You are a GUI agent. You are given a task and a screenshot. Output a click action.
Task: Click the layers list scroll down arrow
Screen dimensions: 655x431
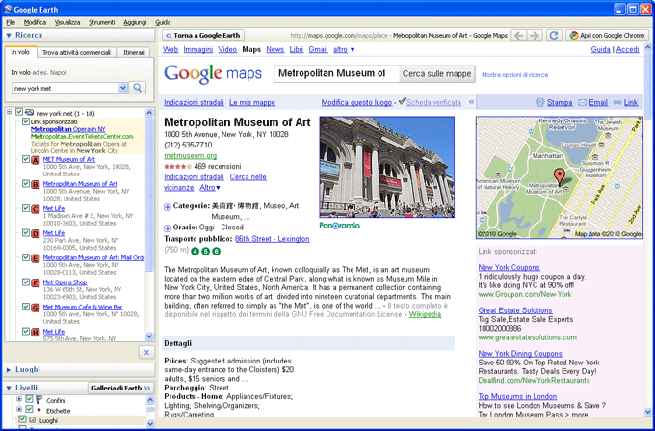(150, 423)
